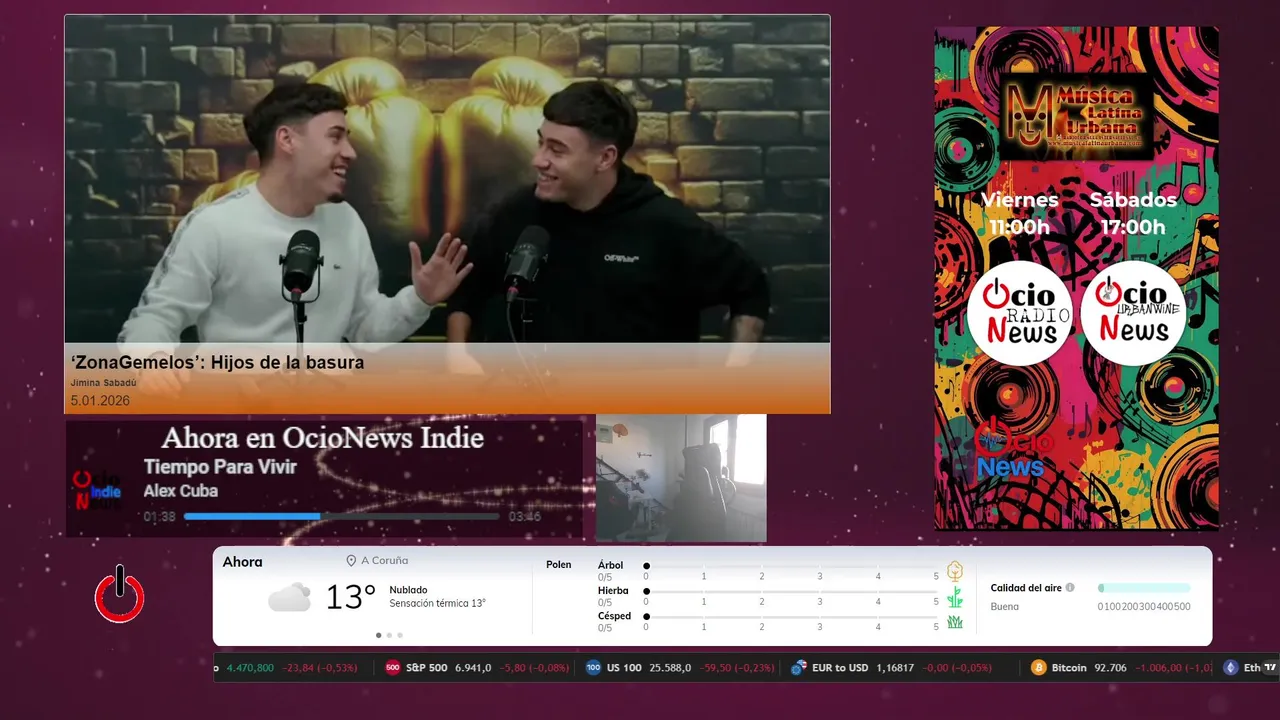The width and height of the screenshot is (1280, 720).
Task: Click the EUR to USD rate 1,16817
Action: point(895,668)
